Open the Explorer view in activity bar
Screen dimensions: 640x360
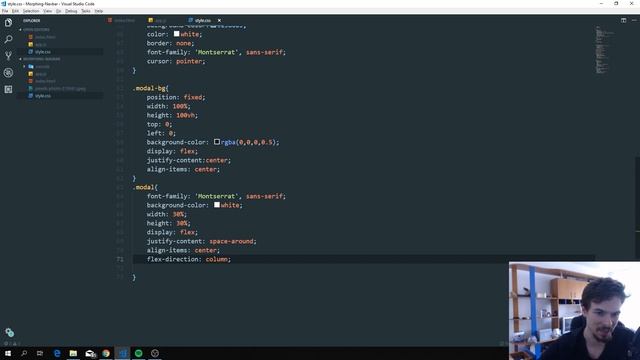click(x=8, y=22)
